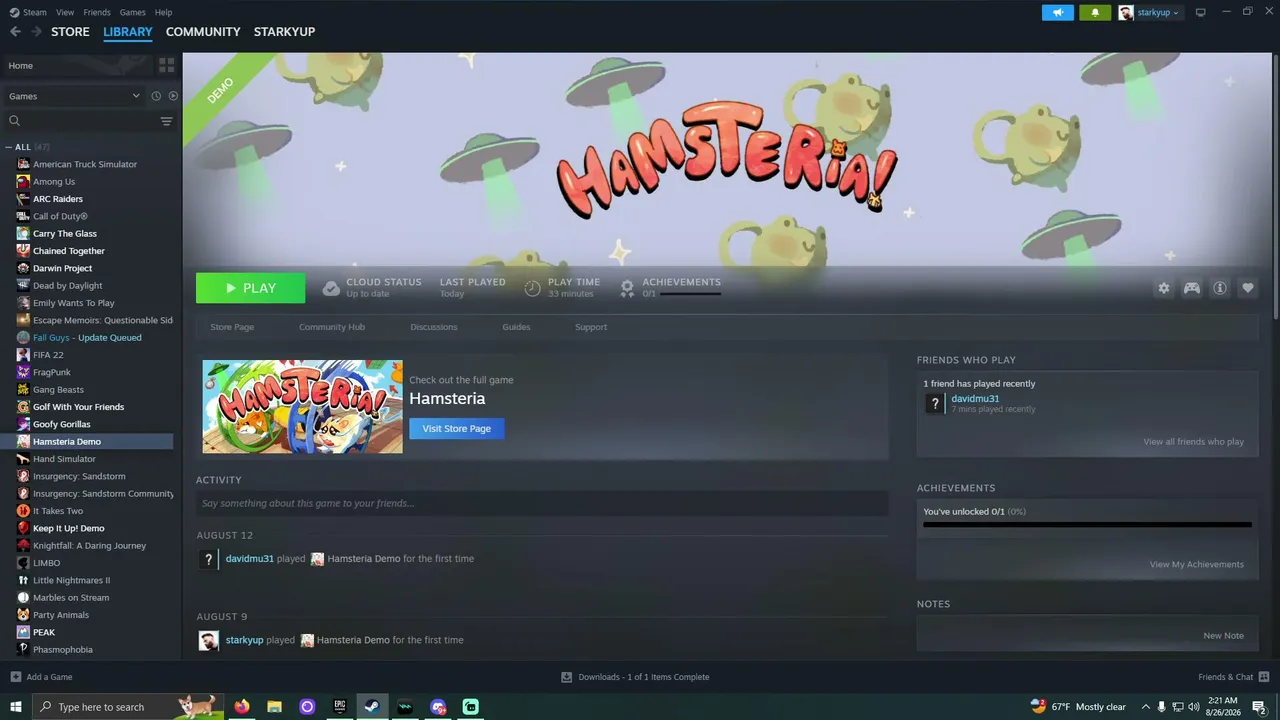Select Golf With Your Friends entry
Image resolution: width=1280 pixels, height=720 pixels.
[78, 407]
